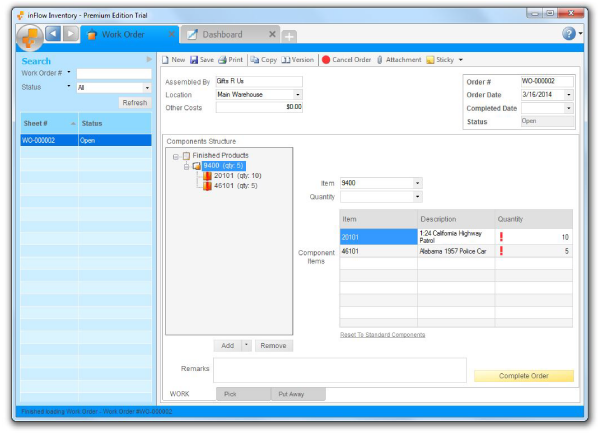Viewport: 600px width, 433px height.
Task: Select tree item 46101 (qty: 5)
Action: (236, 185)
